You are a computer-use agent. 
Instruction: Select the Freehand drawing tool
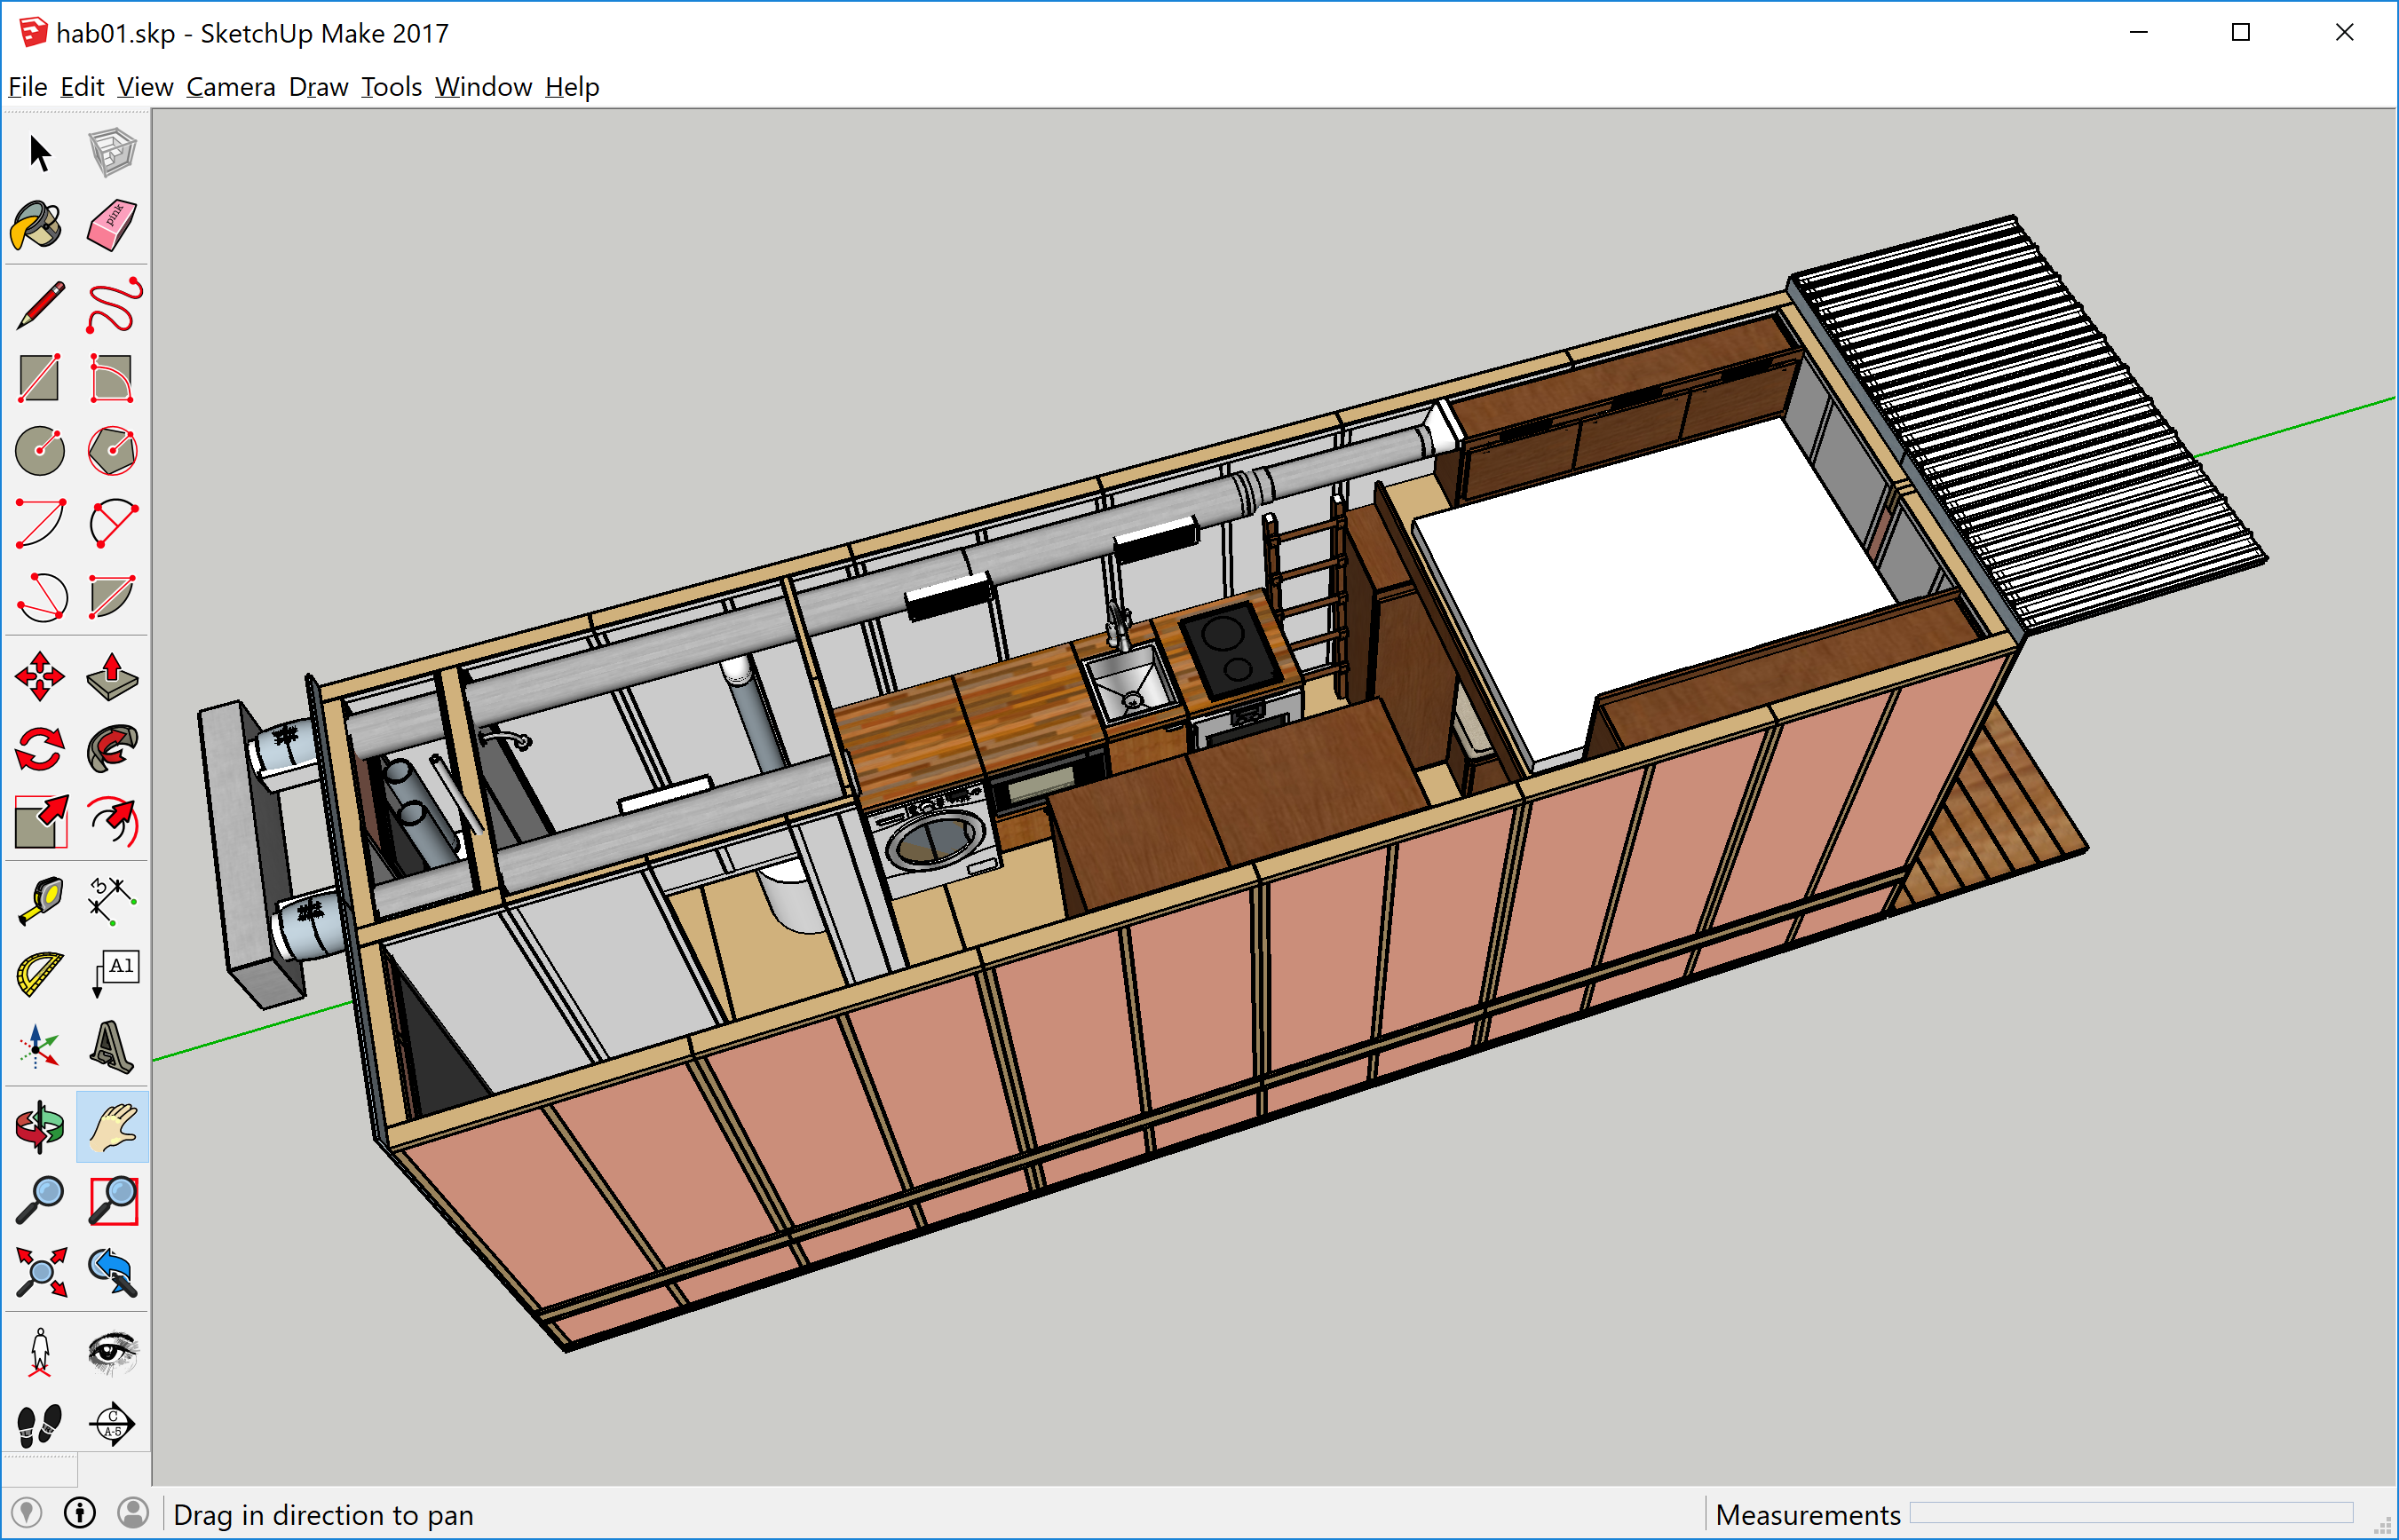click(x=113, y=305)
